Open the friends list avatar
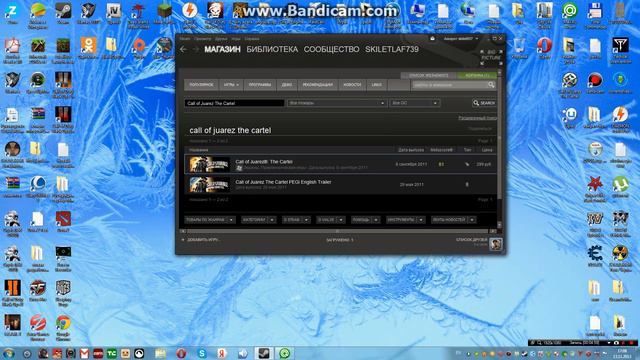Screen dimensions: 640x360 click(496, 244)
